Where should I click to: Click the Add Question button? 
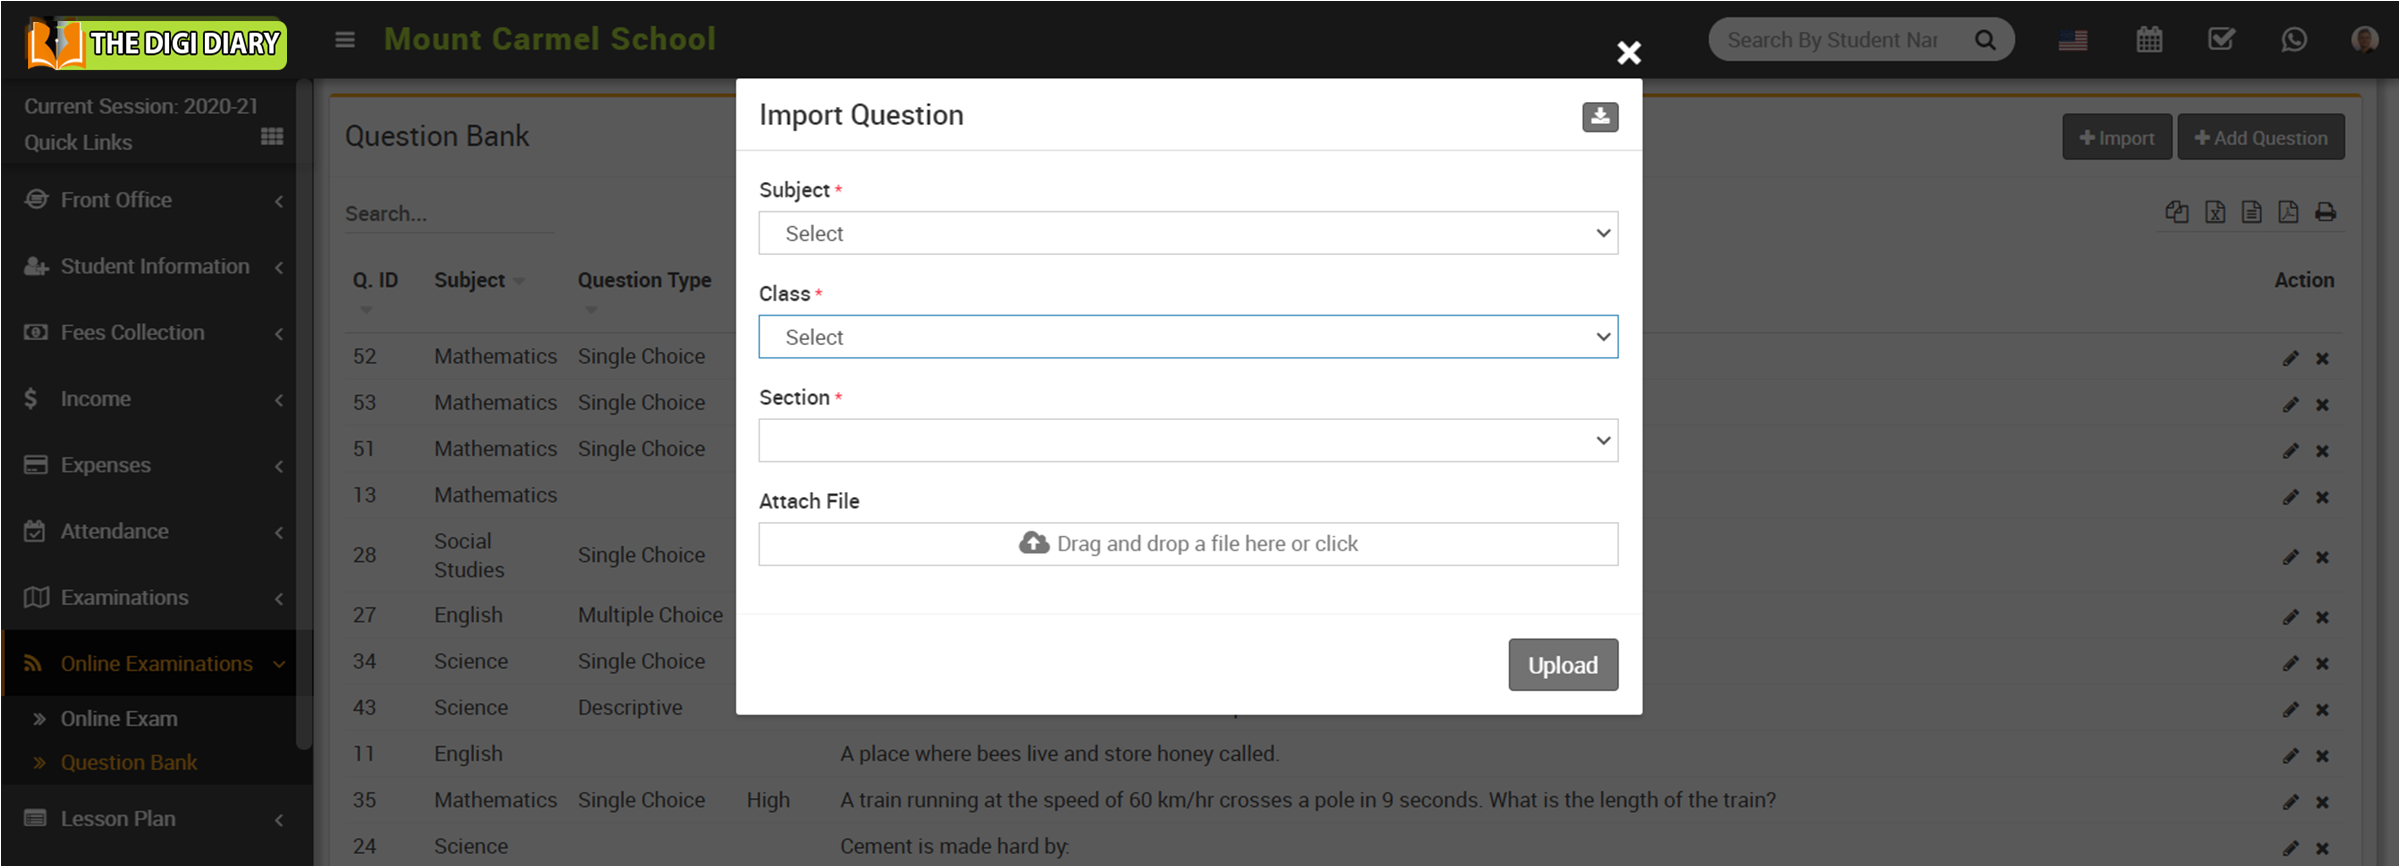coord(2260,138)
